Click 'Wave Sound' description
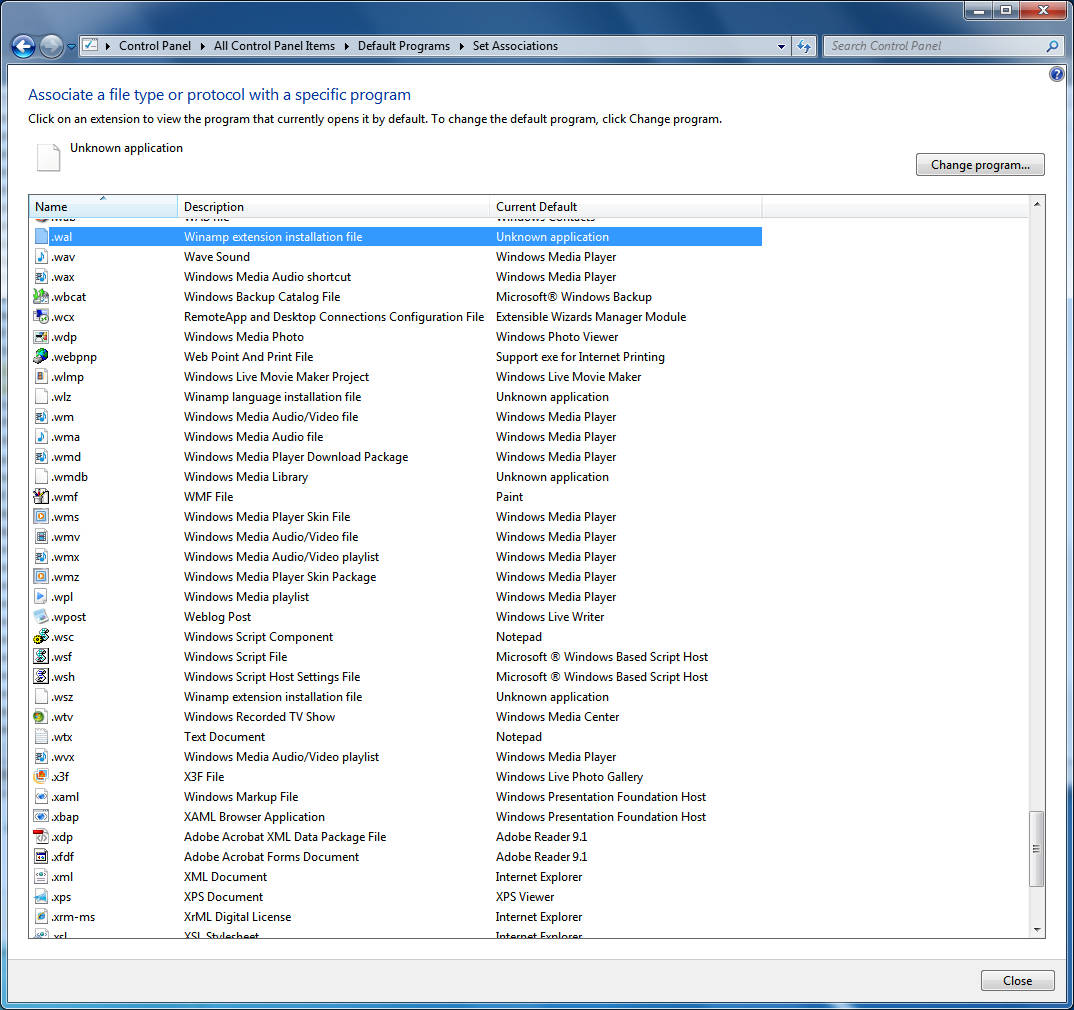The height and width of the screenshot is (1010, 1074). (x=216, y=257)
